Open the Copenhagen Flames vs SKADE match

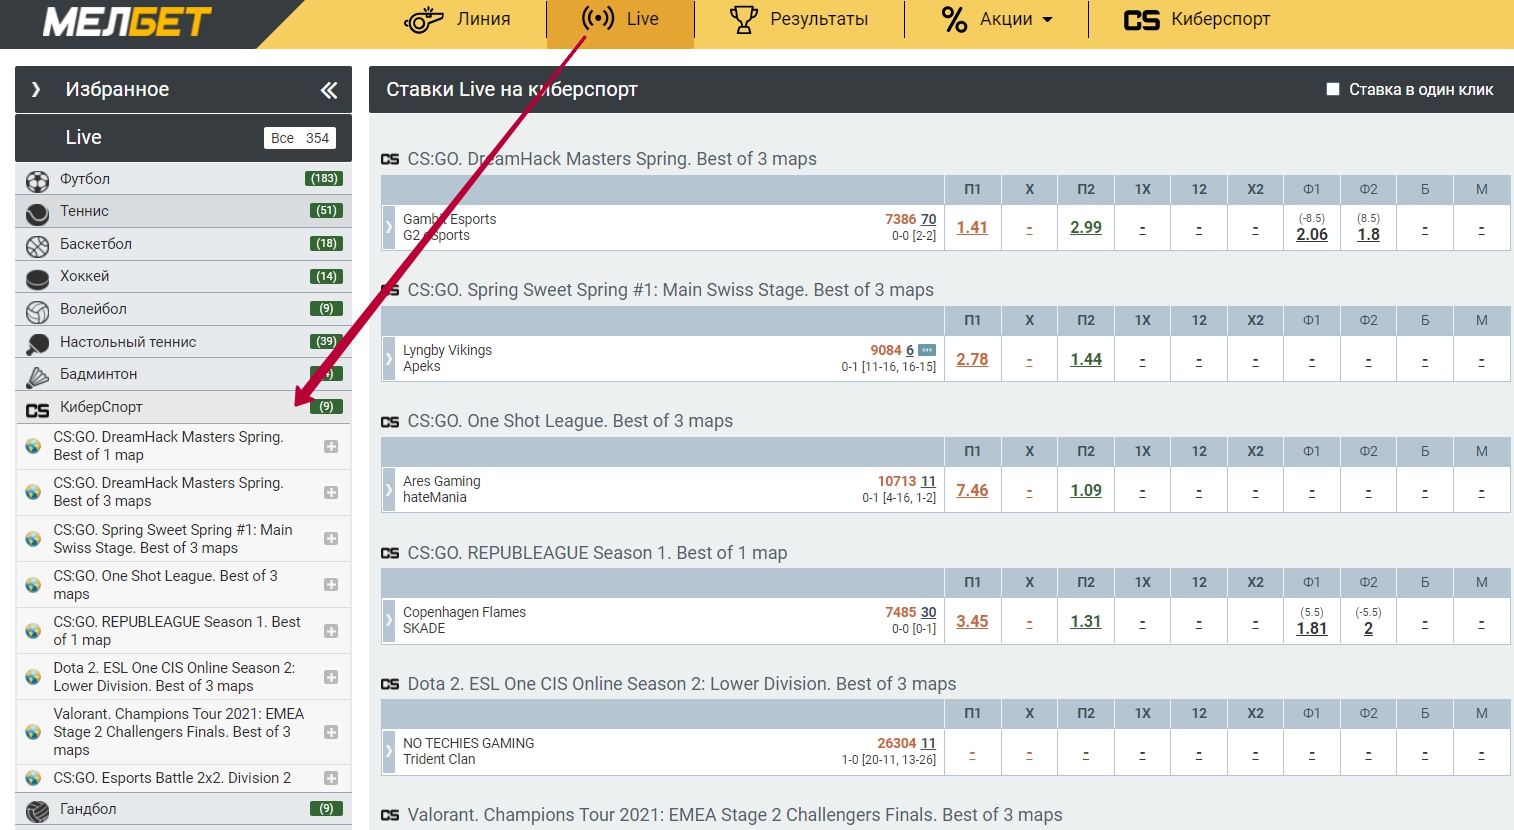point(464,620)
